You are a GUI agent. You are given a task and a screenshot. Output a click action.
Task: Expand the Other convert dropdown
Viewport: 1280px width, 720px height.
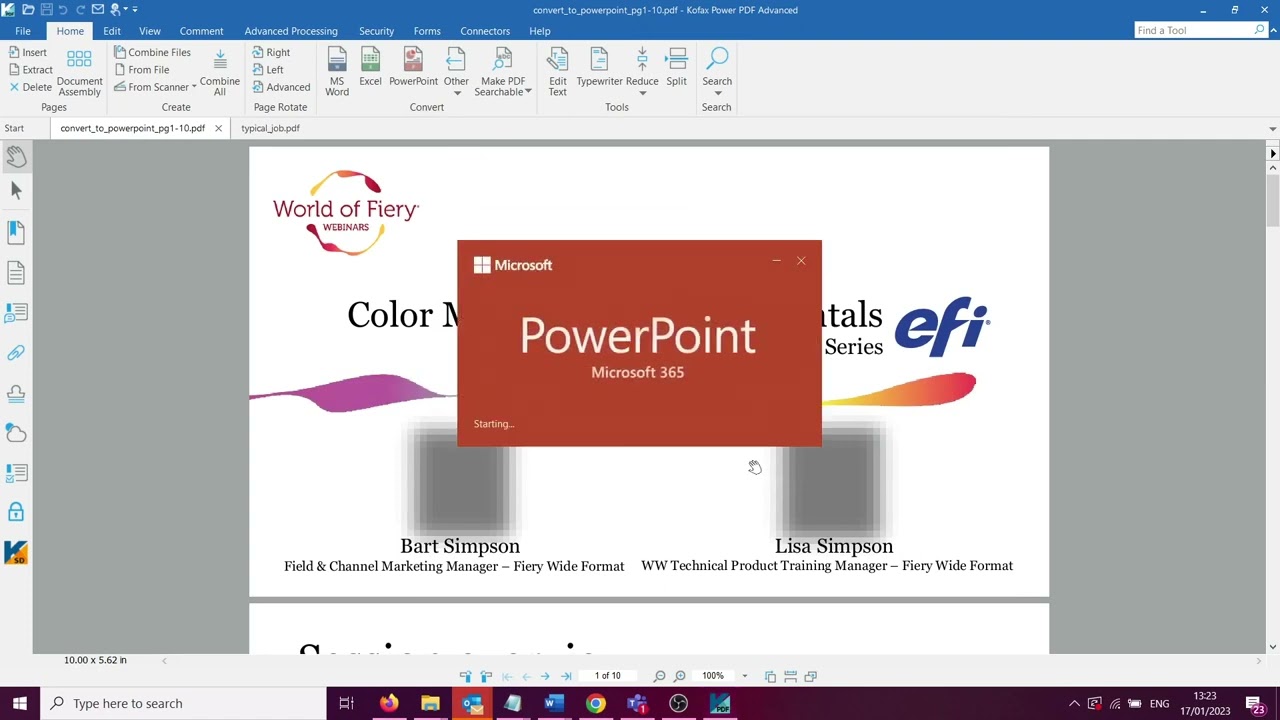pyautogui.click(x=457, y=93)
